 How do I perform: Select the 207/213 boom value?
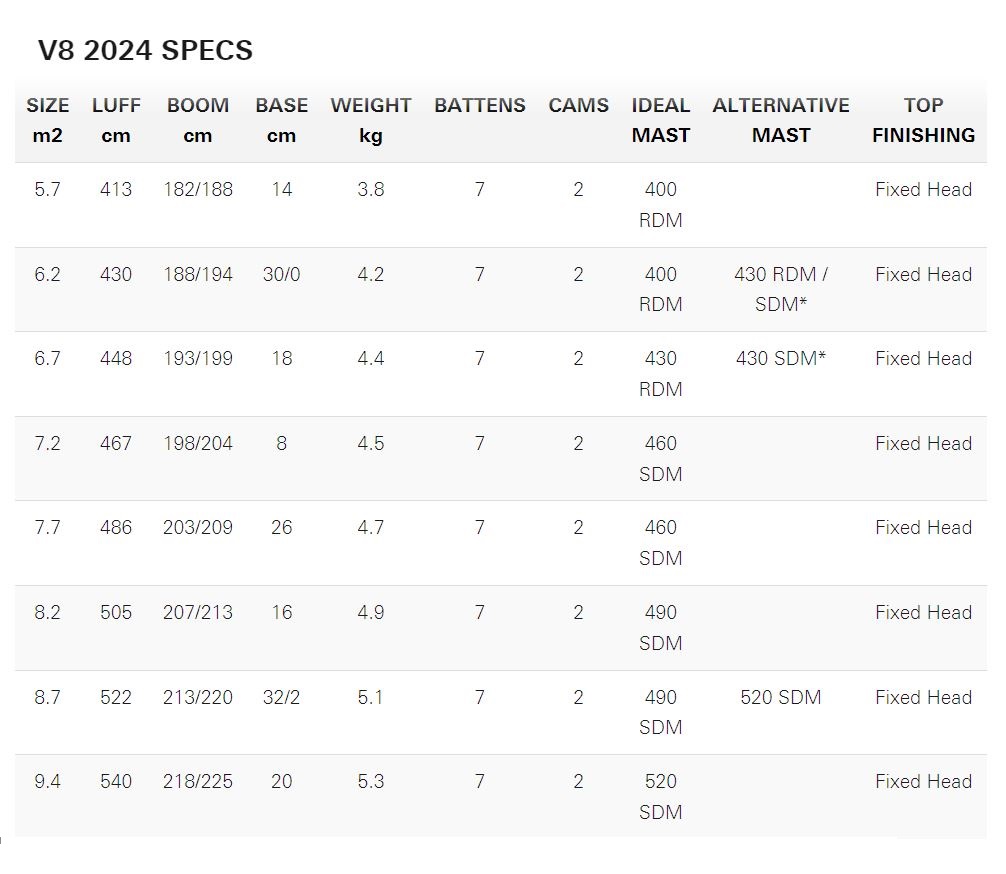(198, 612)
